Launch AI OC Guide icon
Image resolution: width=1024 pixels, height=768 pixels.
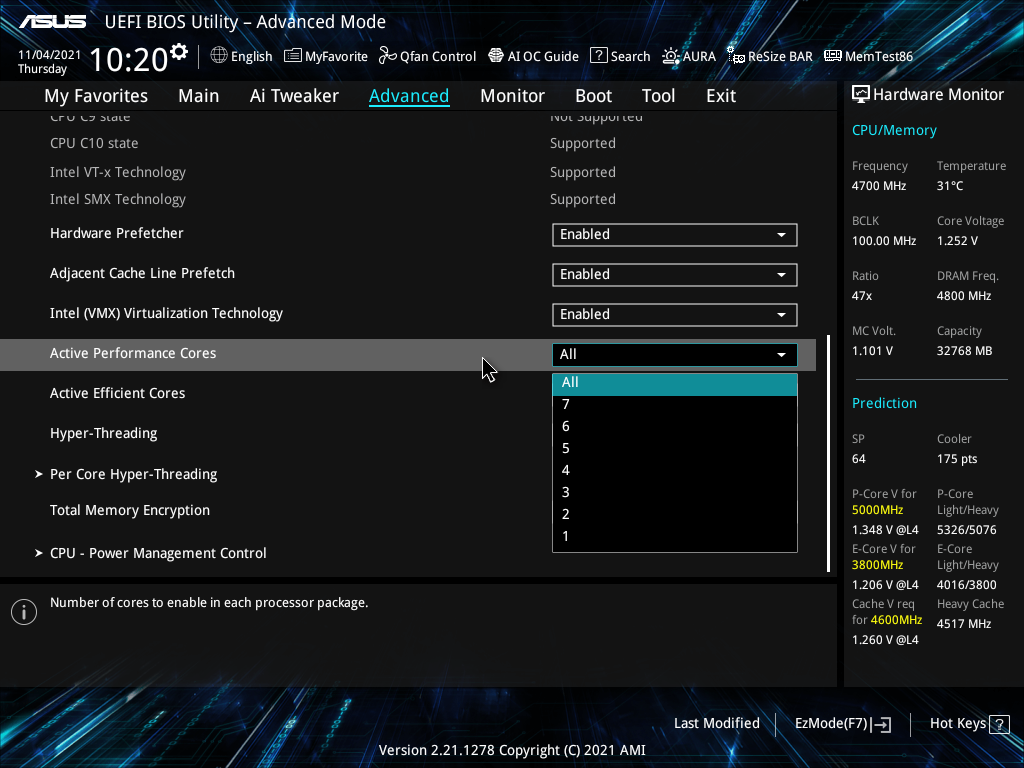(496, 56)
